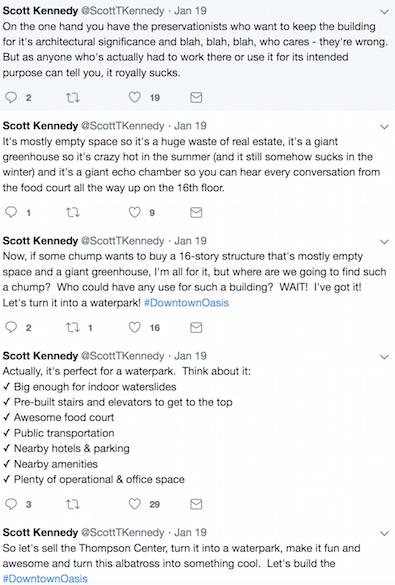Like the tweet about preservationists
The image size is (395, 585).
(135, 97)
